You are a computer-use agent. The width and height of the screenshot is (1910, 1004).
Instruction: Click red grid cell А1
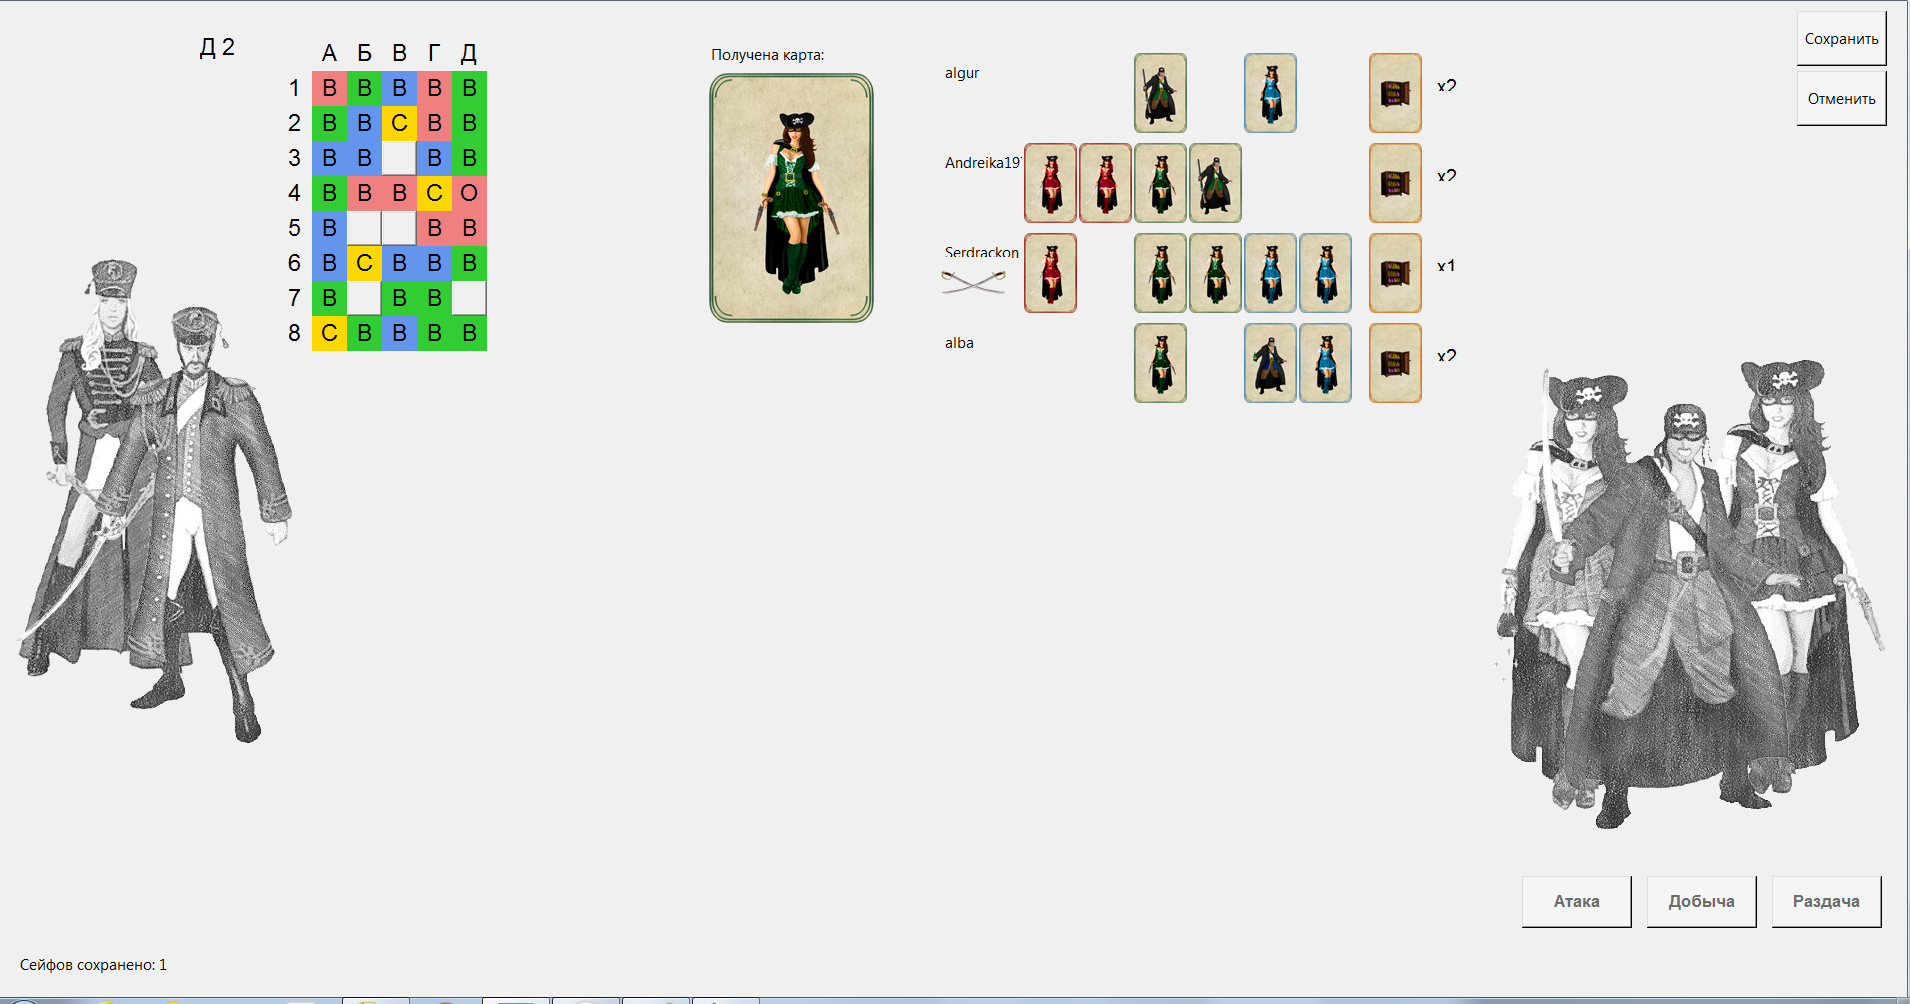pos(329,88)
